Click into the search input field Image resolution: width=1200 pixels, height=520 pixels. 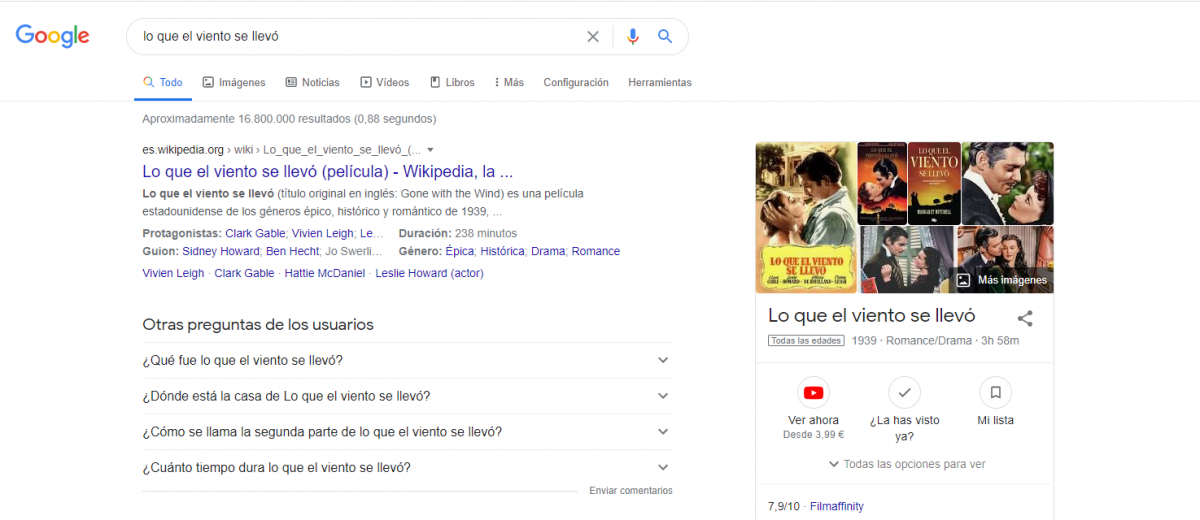tap(360, 37)
